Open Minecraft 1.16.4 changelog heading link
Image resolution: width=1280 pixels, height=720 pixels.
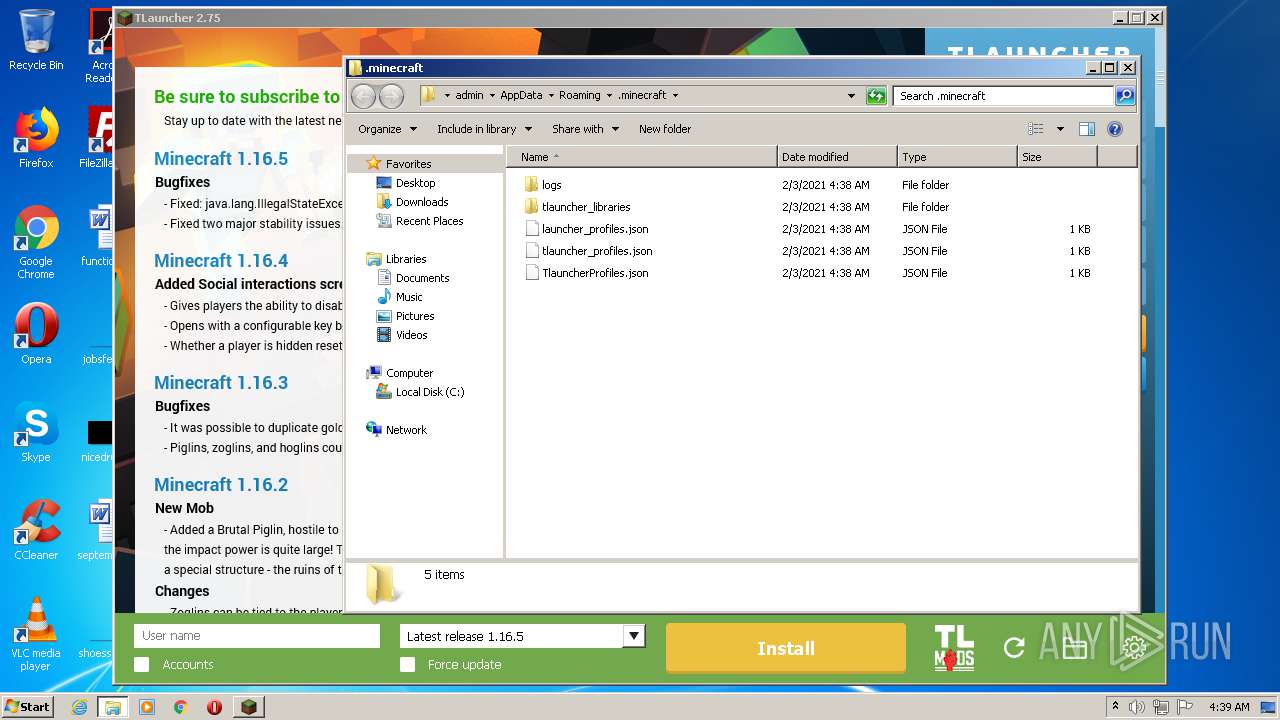pyautogui.click(x=221, y=261)
